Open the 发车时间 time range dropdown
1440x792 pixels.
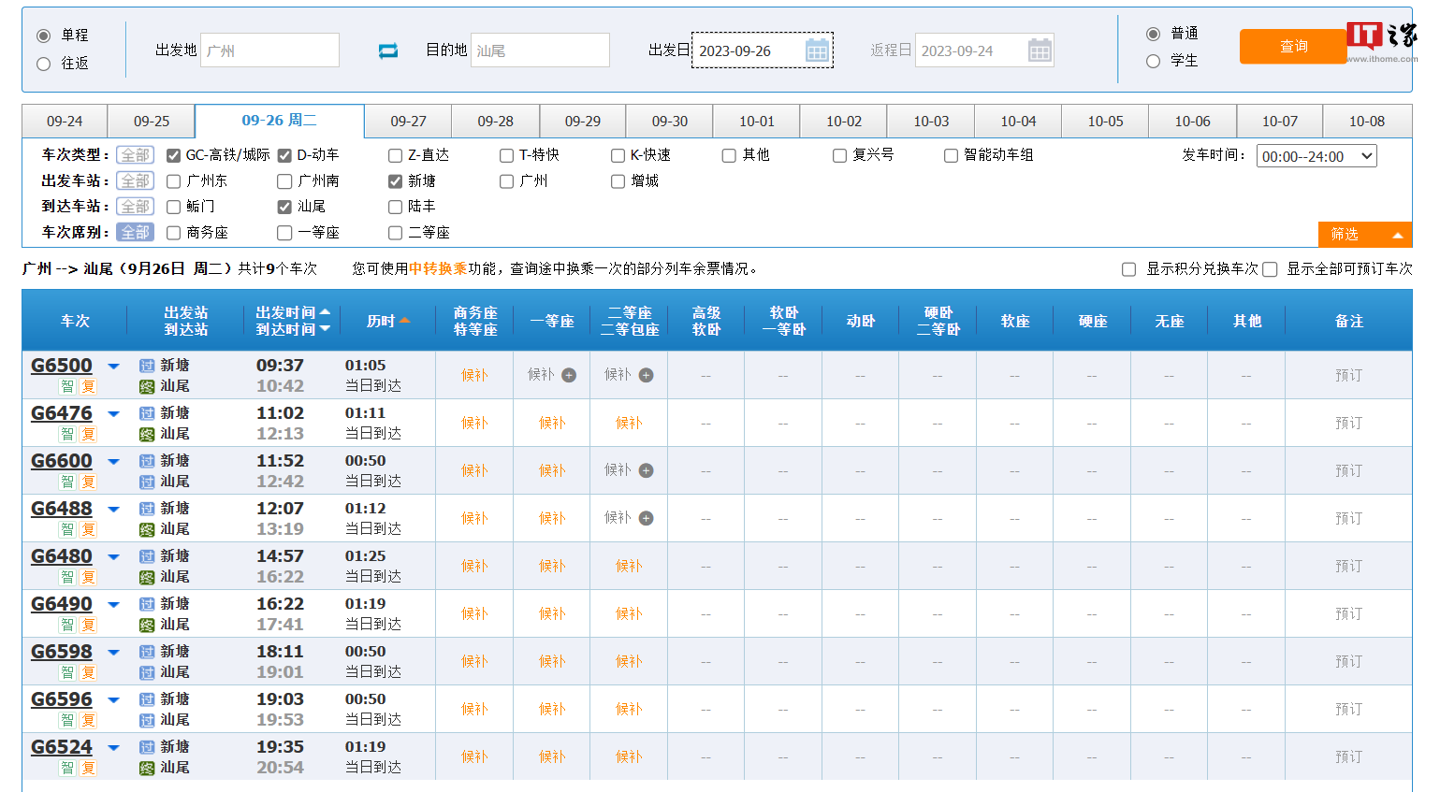[x=1316, y=155]
